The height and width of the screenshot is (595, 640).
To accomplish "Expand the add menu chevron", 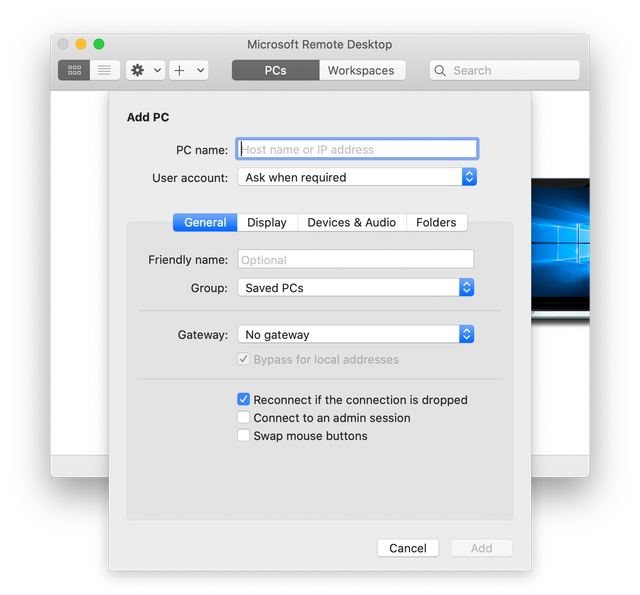I will coord(201,70).
